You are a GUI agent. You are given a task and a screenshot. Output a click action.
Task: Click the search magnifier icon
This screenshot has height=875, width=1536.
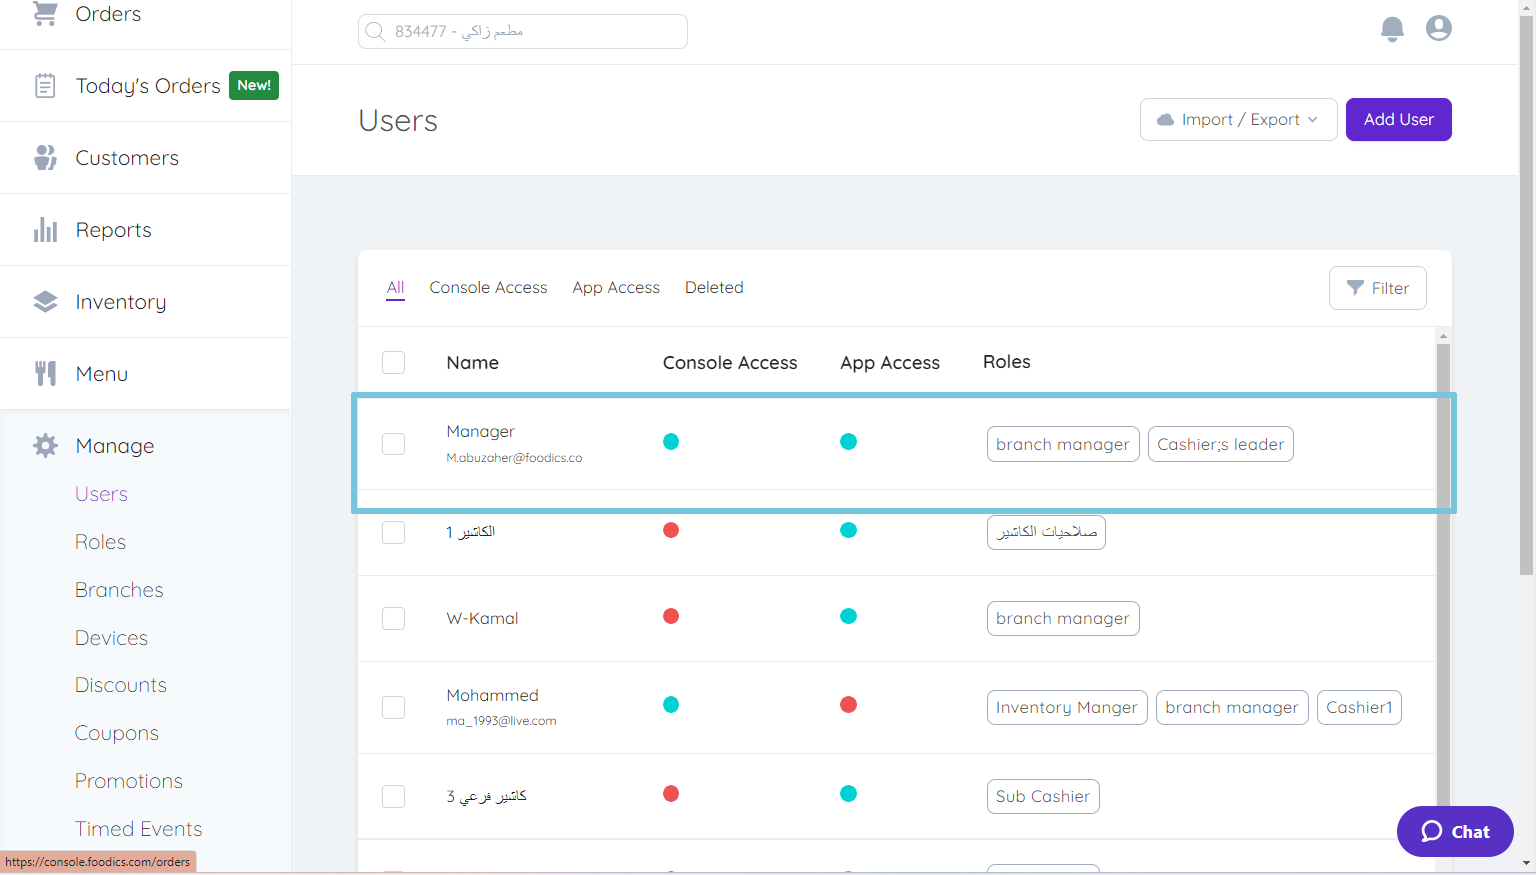(375, 31)
